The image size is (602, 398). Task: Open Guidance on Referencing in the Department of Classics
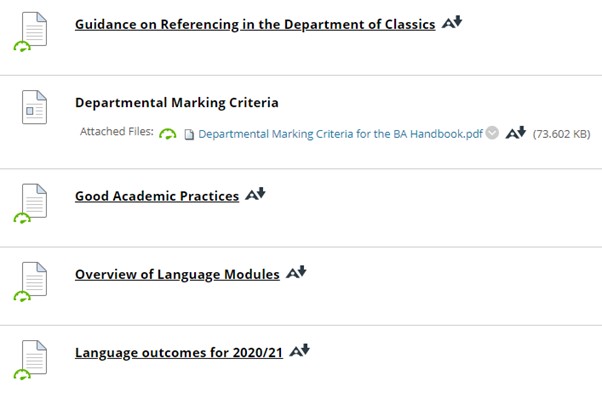pyautogui.click(x=255, y=25)
